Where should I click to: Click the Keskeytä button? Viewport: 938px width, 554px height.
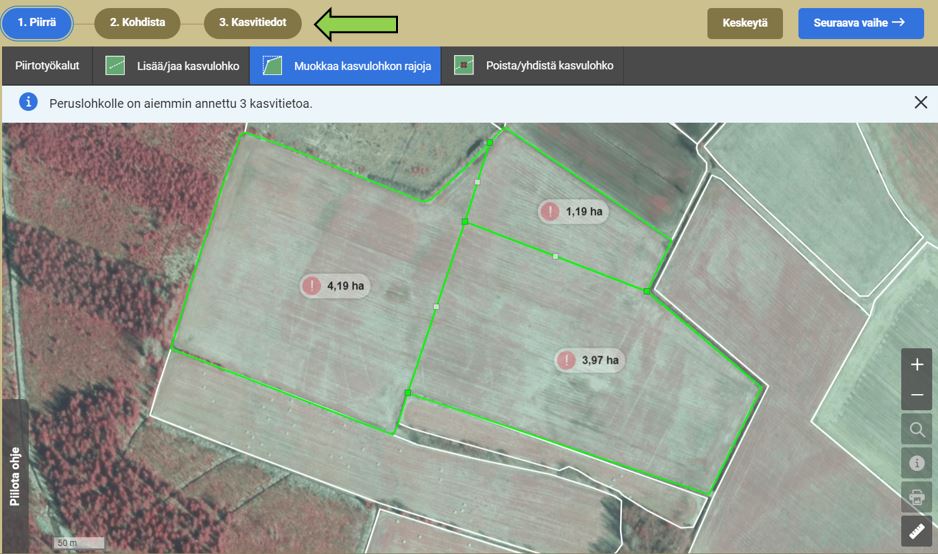click(744, 23)
